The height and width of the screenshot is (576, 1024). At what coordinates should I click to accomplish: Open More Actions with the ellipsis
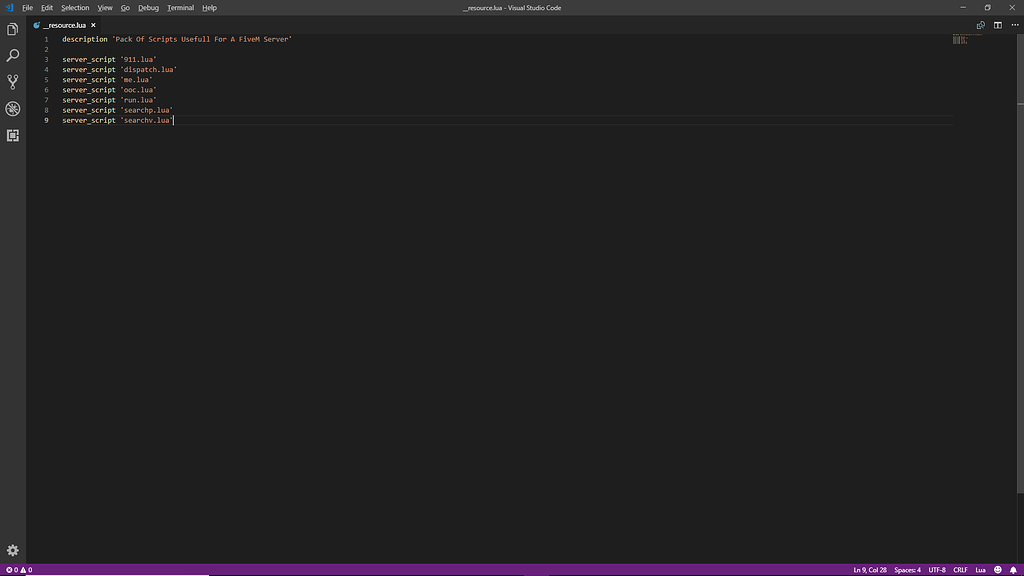click(x=1014, y=25)
